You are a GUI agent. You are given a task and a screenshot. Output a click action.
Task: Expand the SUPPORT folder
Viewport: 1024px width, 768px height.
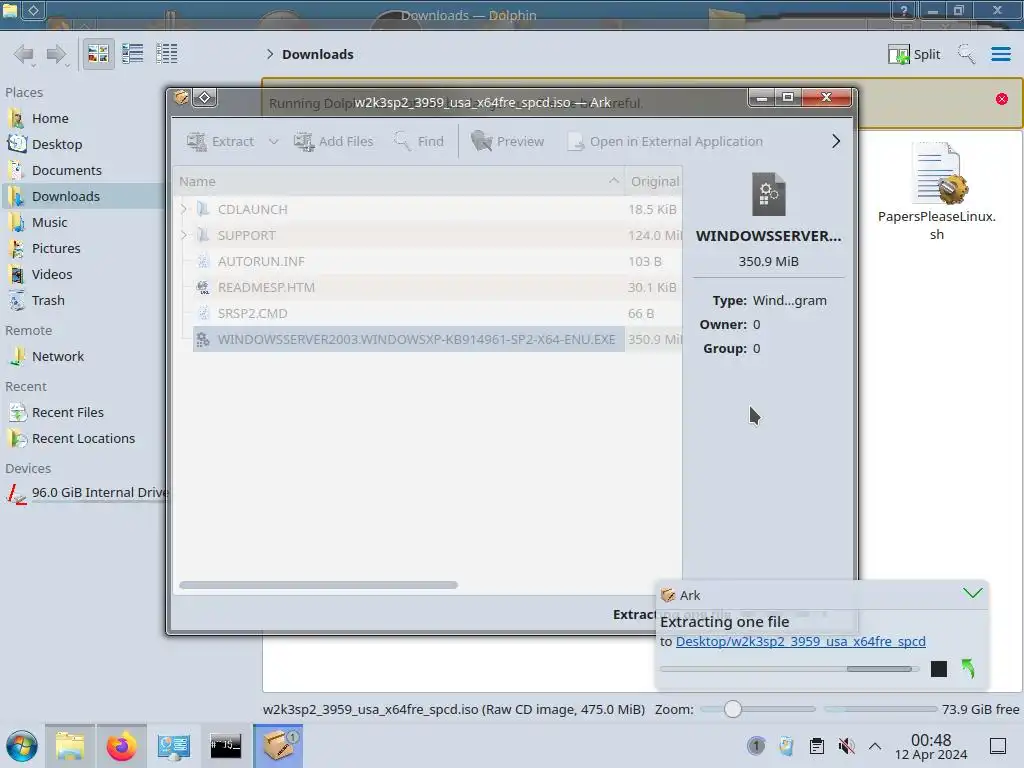tap(184, 235)
